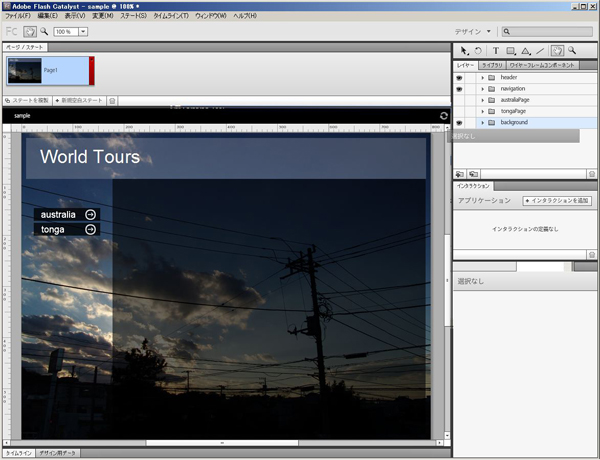The image size is (600, 460).
Task: Hide the navigation layer
Action: tap(459, 89)
